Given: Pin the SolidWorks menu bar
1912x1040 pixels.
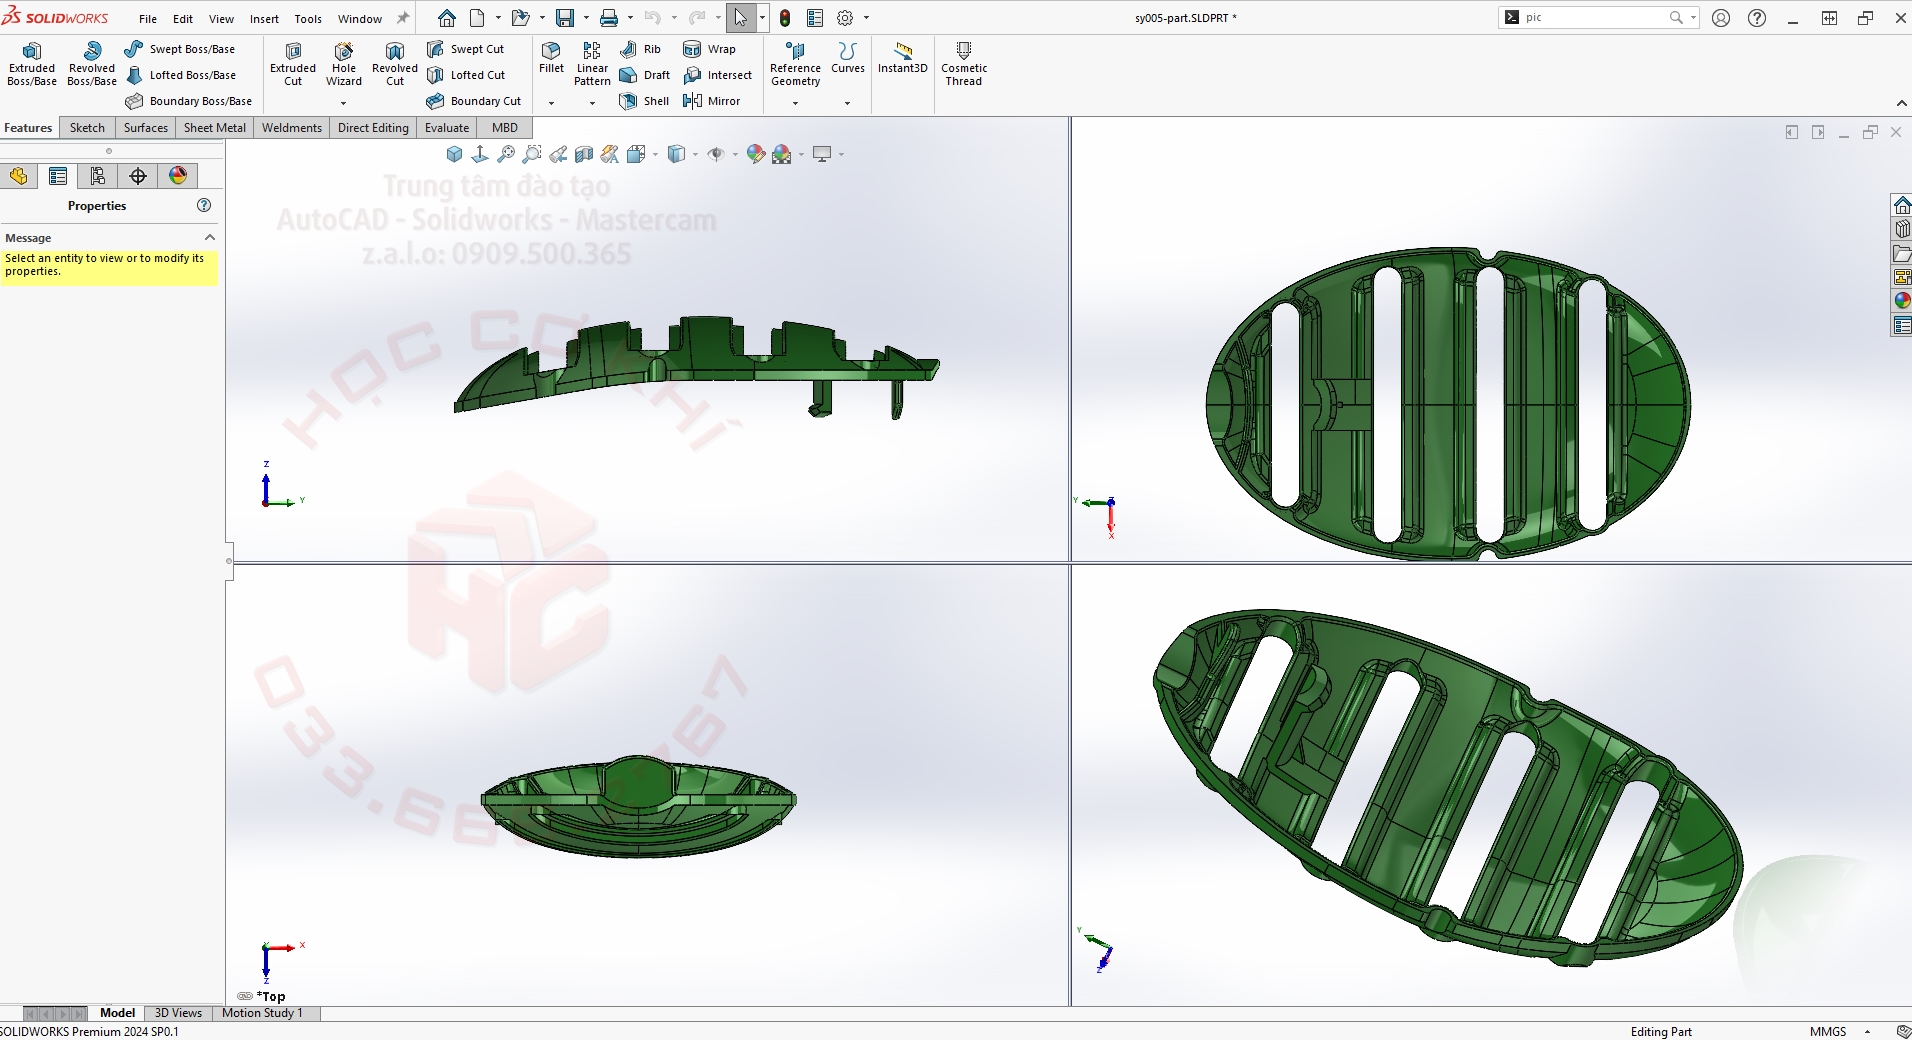Looking at the screenshot, I should 403,18.
